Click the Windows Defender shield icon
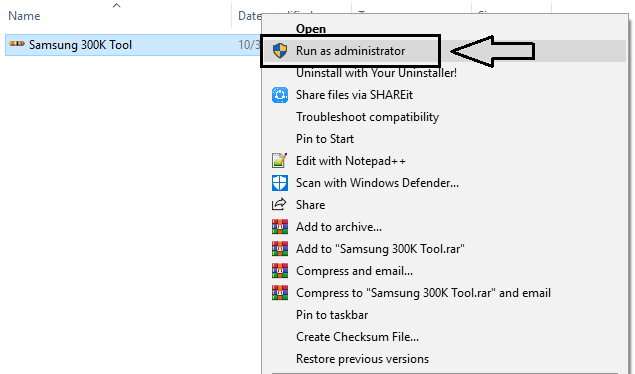Viewport: 635px width, 374px height. click(280, 183)
